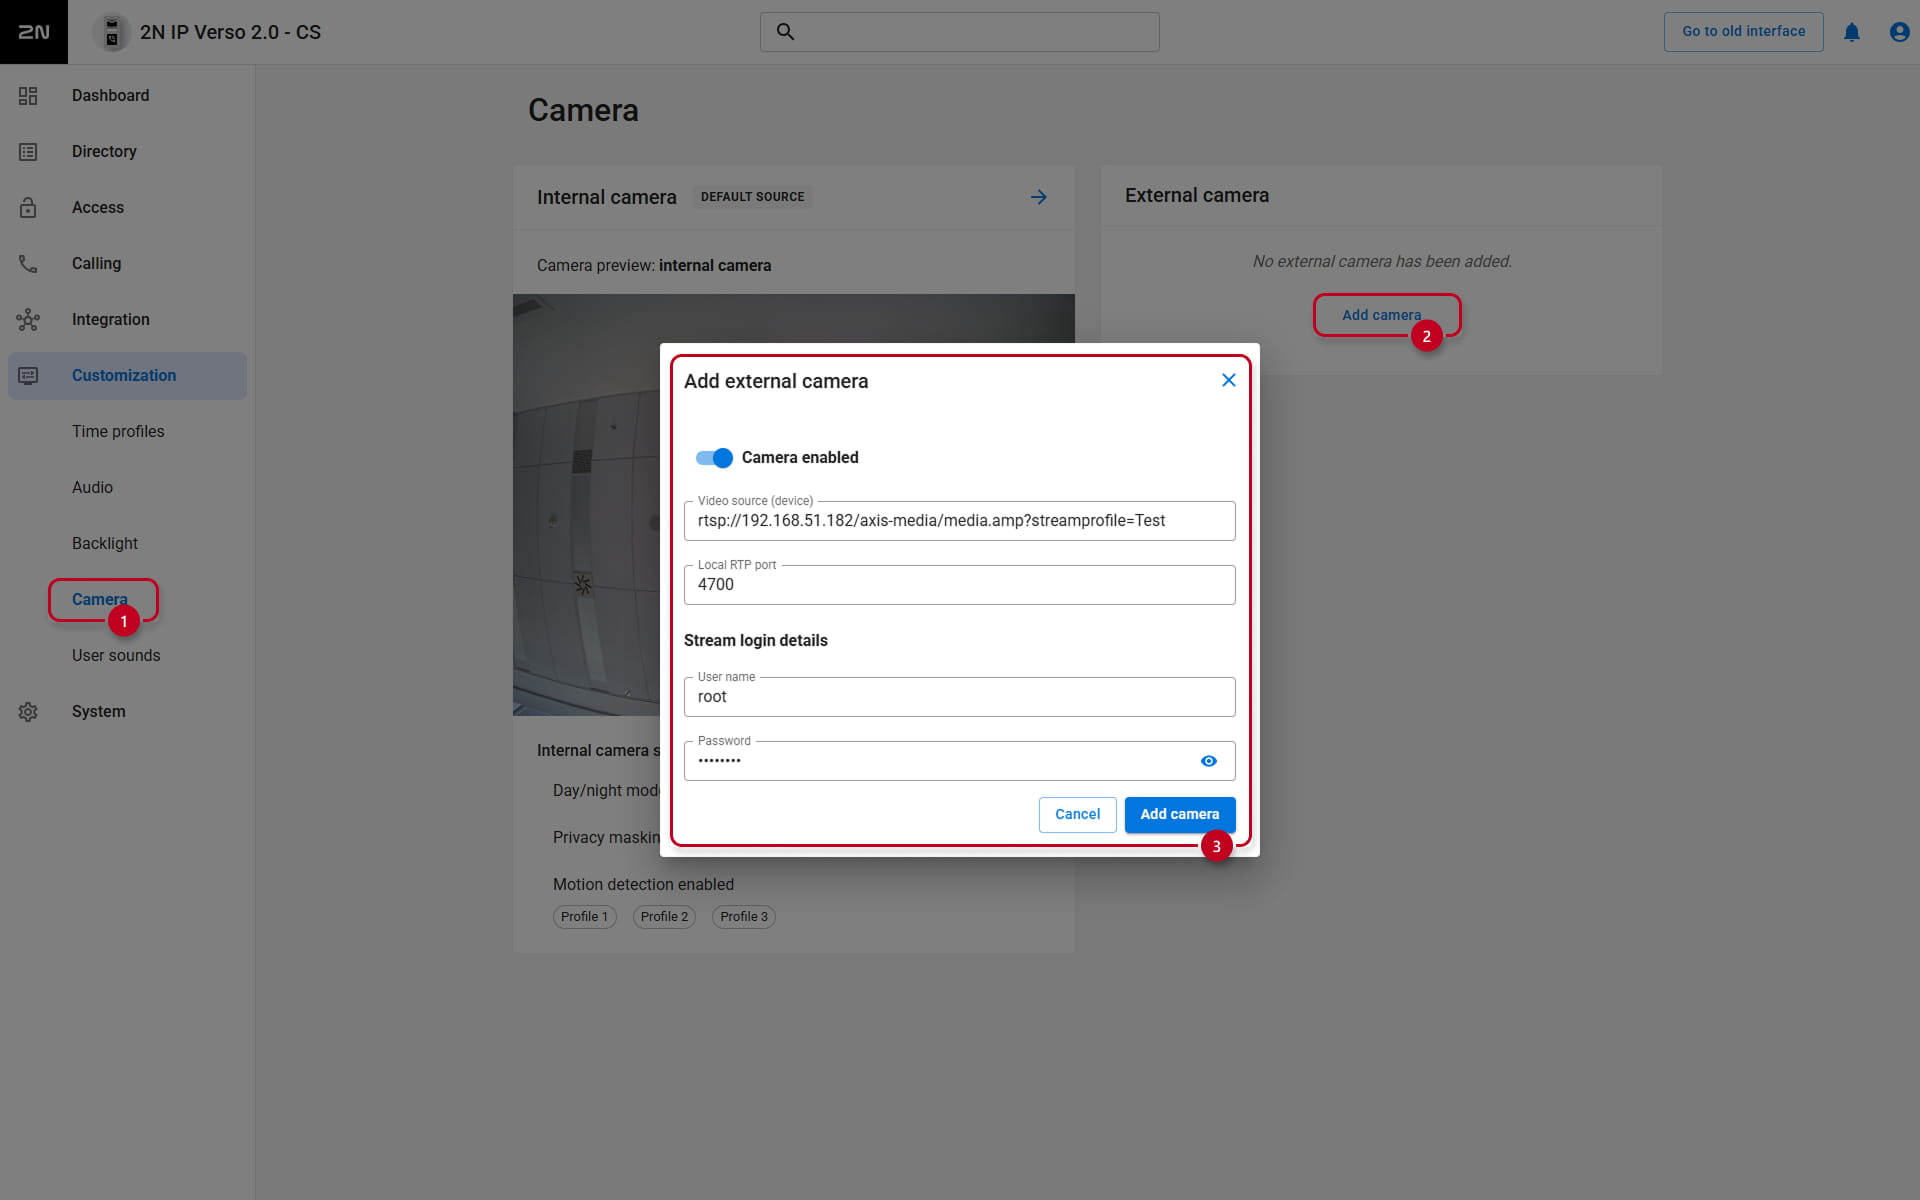Screen dimensions: 1920x1200
Task: Click the User name field
Action: (x=960, y=697)
